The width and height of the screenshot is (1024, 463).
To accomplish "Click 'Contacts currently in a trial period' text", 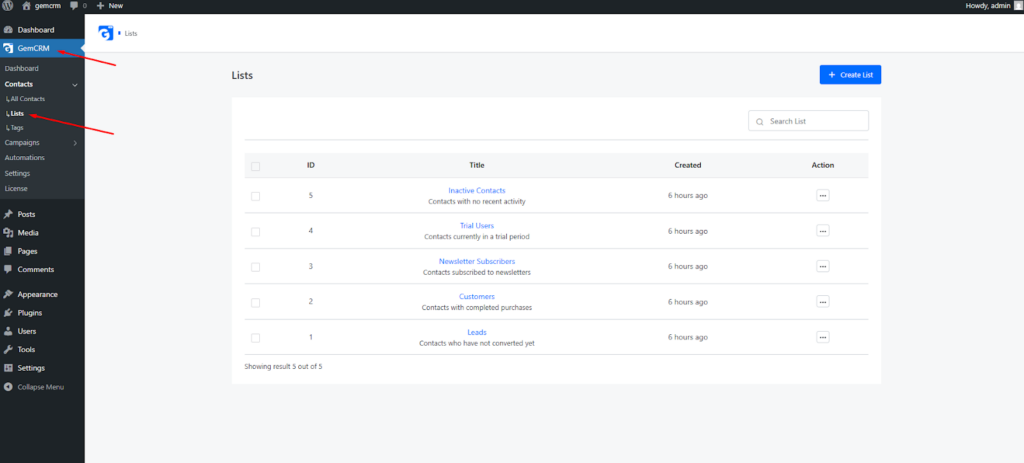I will (477, 237).
